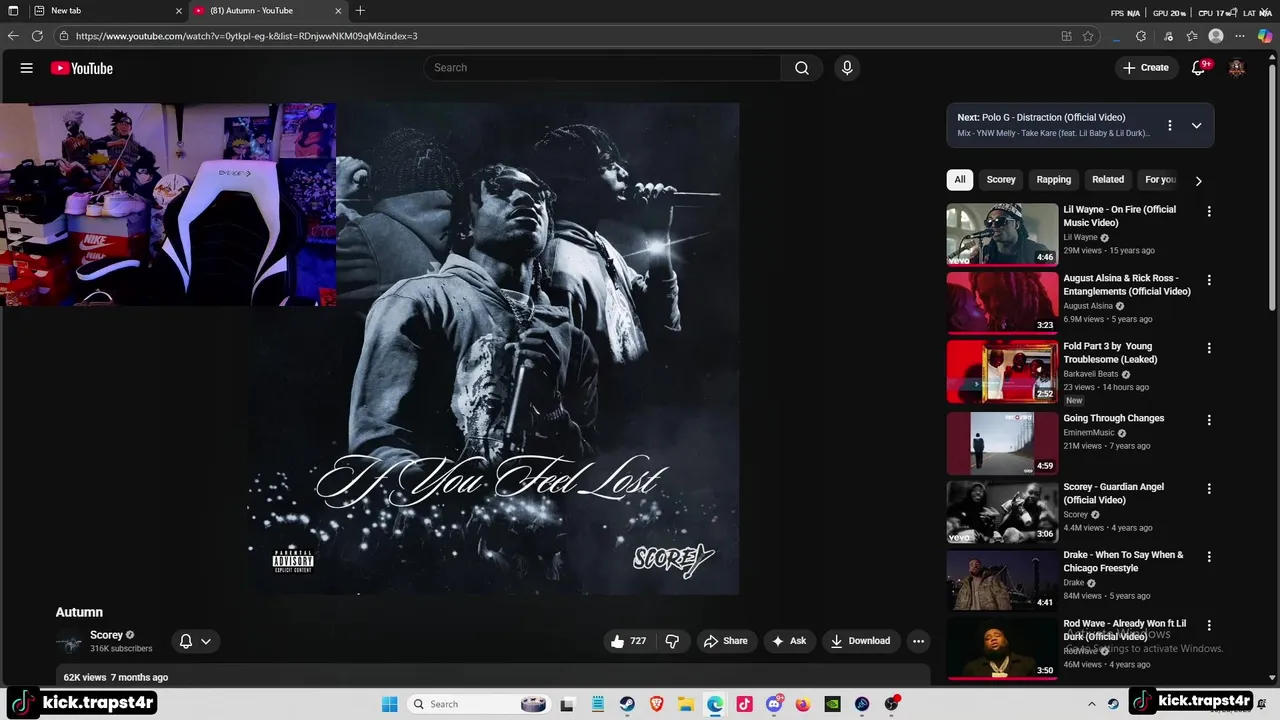Open Scorey Guardian Angel video title
This screenshot has width=1280, height=720.
click(1113, 494)
